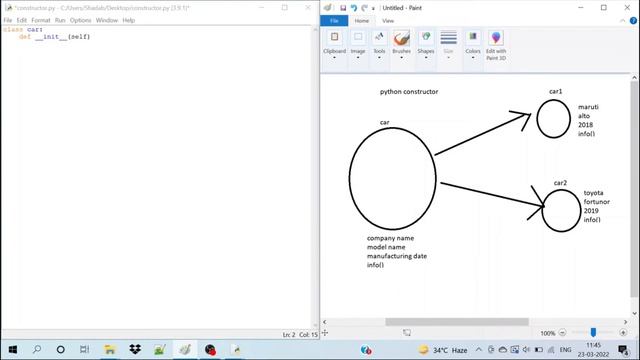Click after "__init__(self)" in the code editor
The width and height of the screenshot is (640, 360).
tap(91, 37)
